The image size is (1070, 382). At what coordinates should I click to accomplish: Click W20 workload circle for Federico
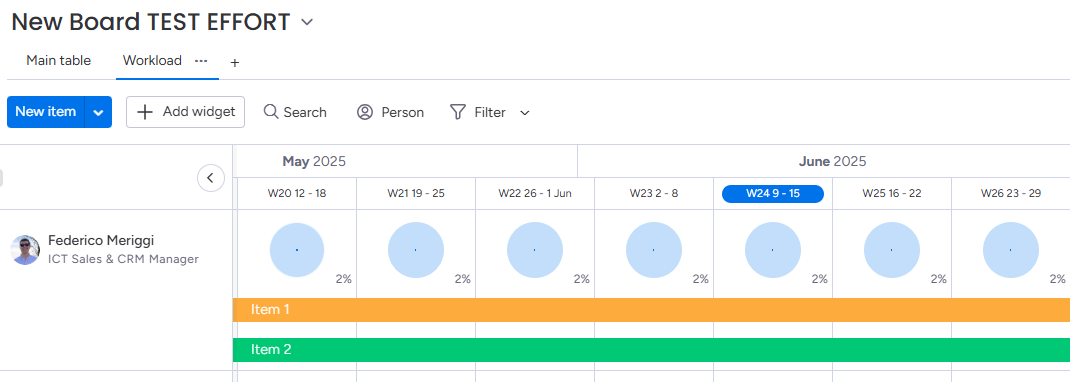(x=297, y=250)
